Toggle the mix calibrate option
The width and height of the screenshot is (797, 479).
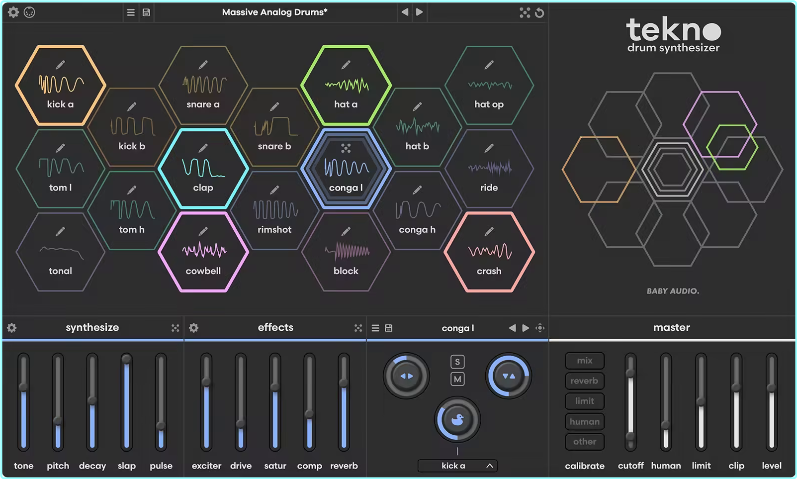point(585,361)
